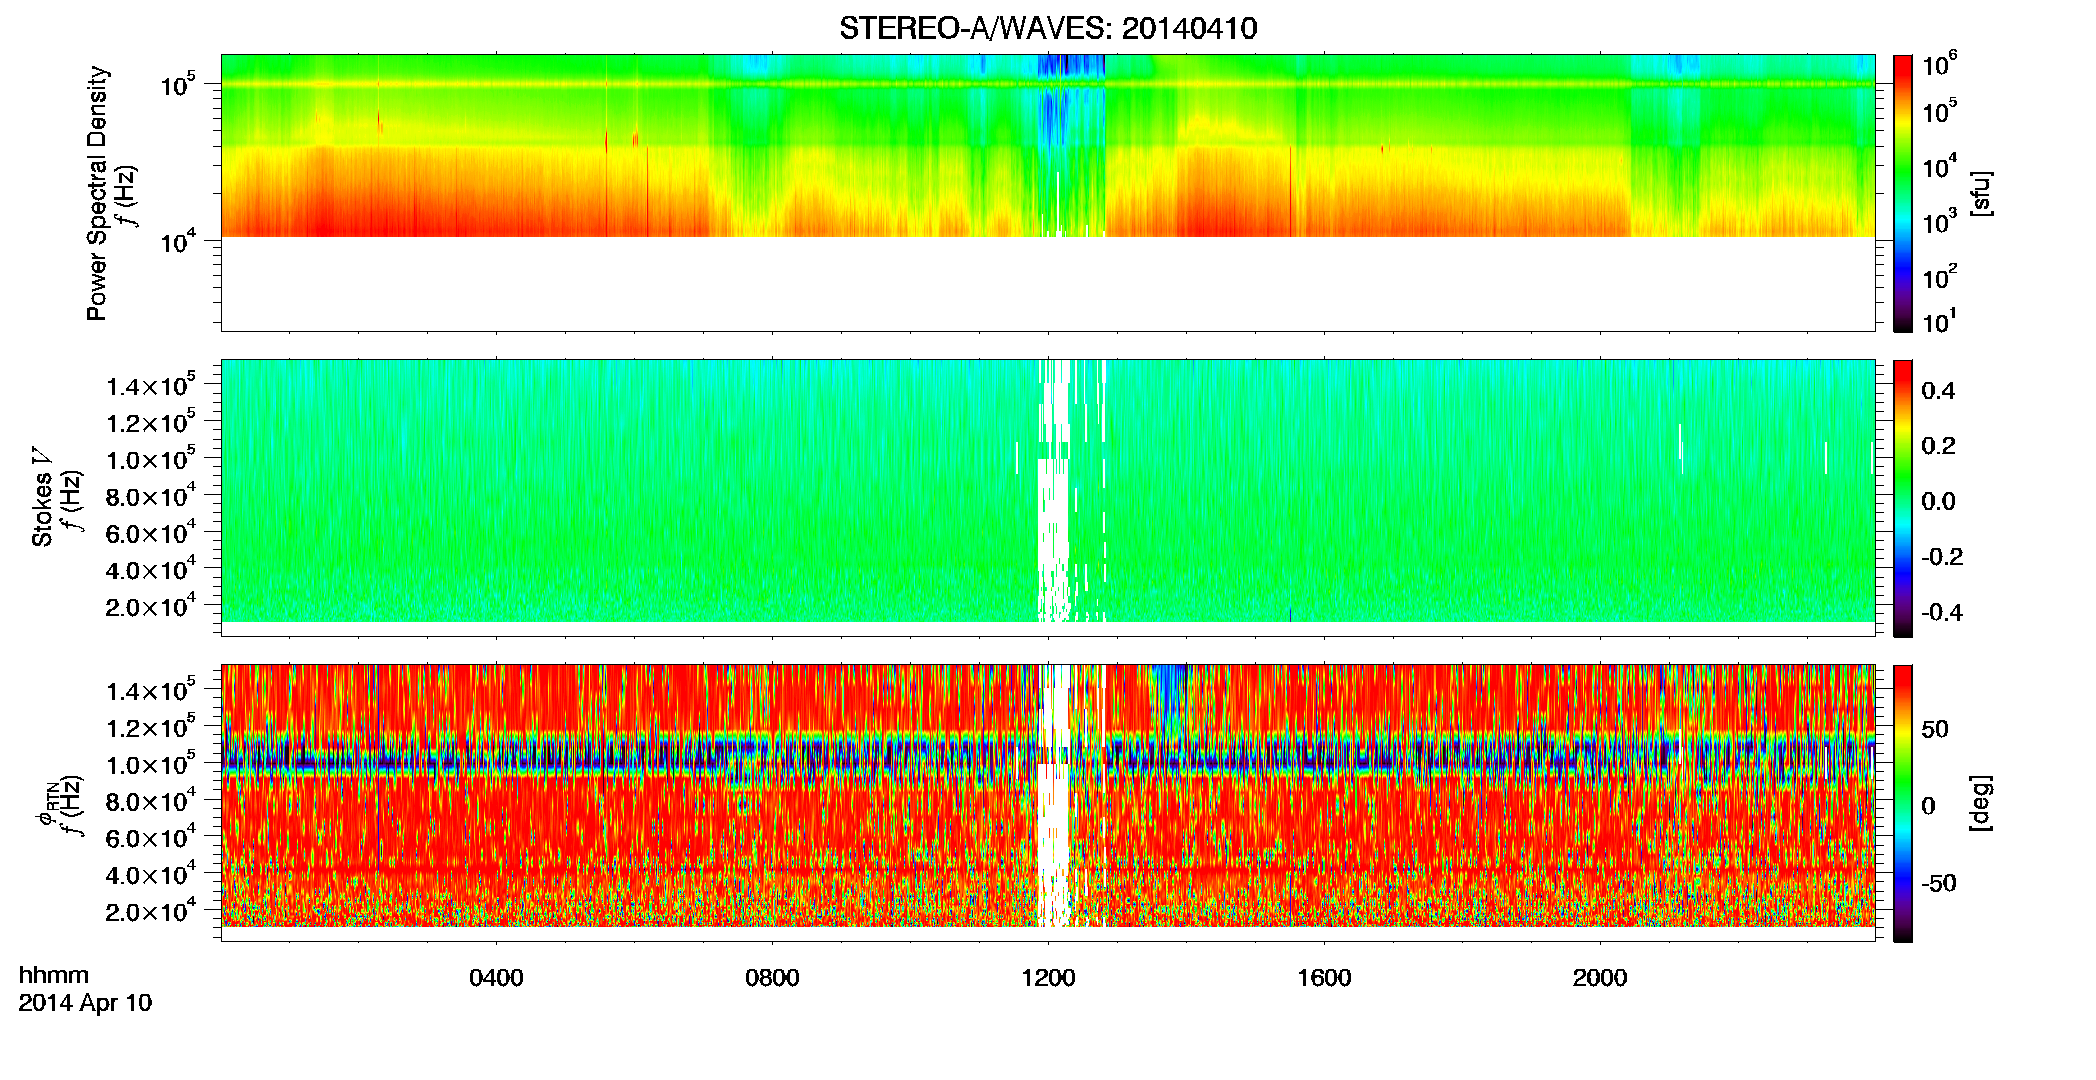
Task: Click the 2014 Apr 10 date label
Action: tap(85, 1003)
